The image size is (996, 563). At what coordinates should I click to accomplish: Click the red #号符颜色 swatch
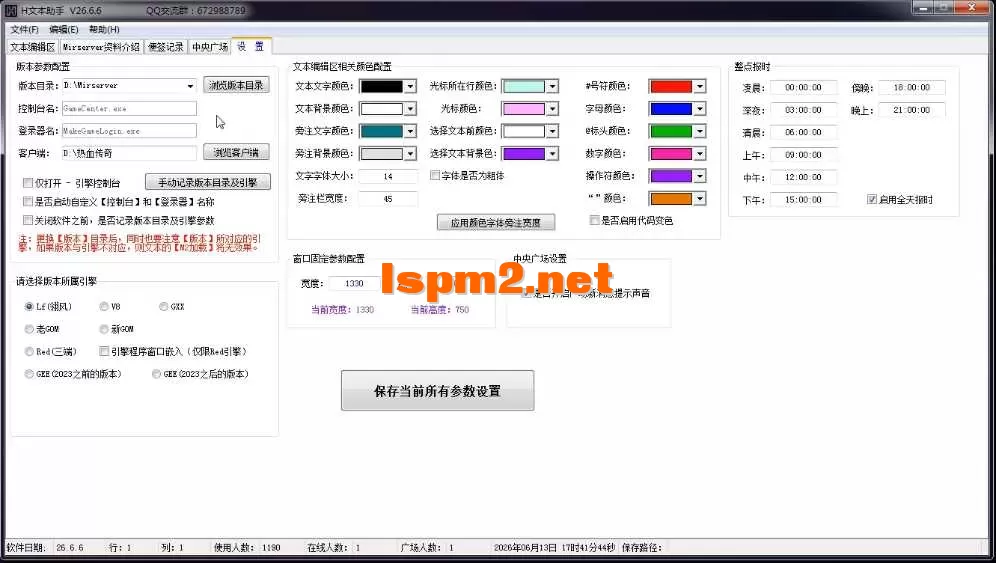(x=671, y=86)
